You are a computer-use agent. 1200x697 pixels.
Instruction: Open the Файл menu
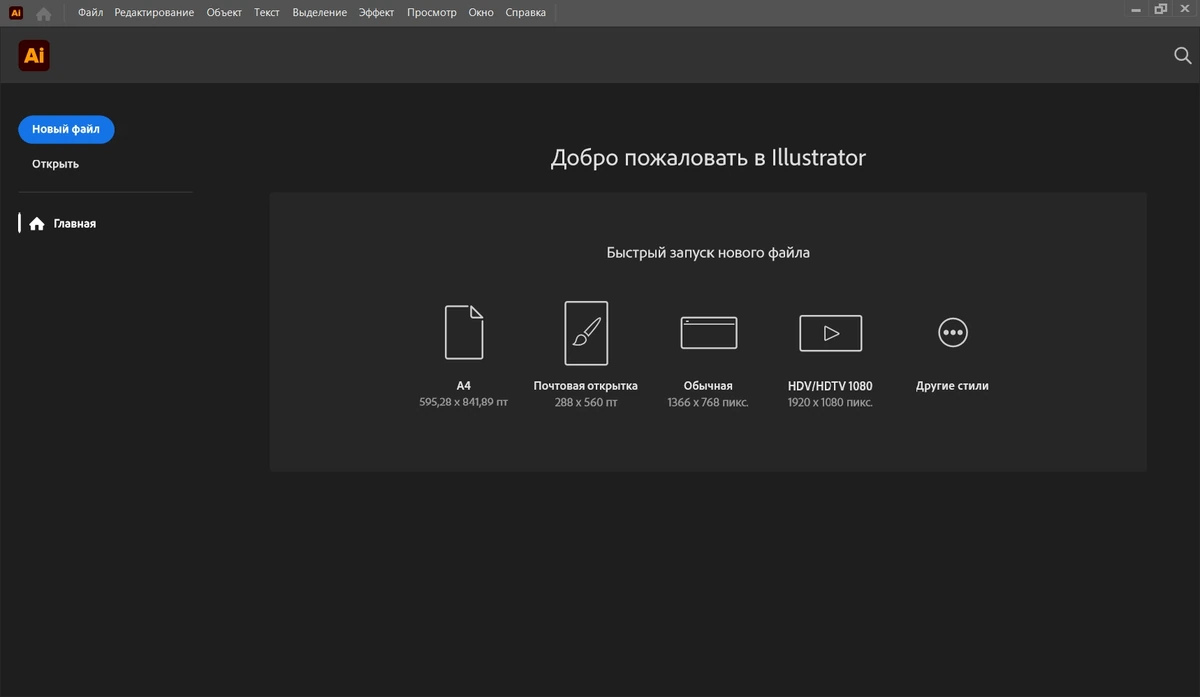(x=91, y=13)
